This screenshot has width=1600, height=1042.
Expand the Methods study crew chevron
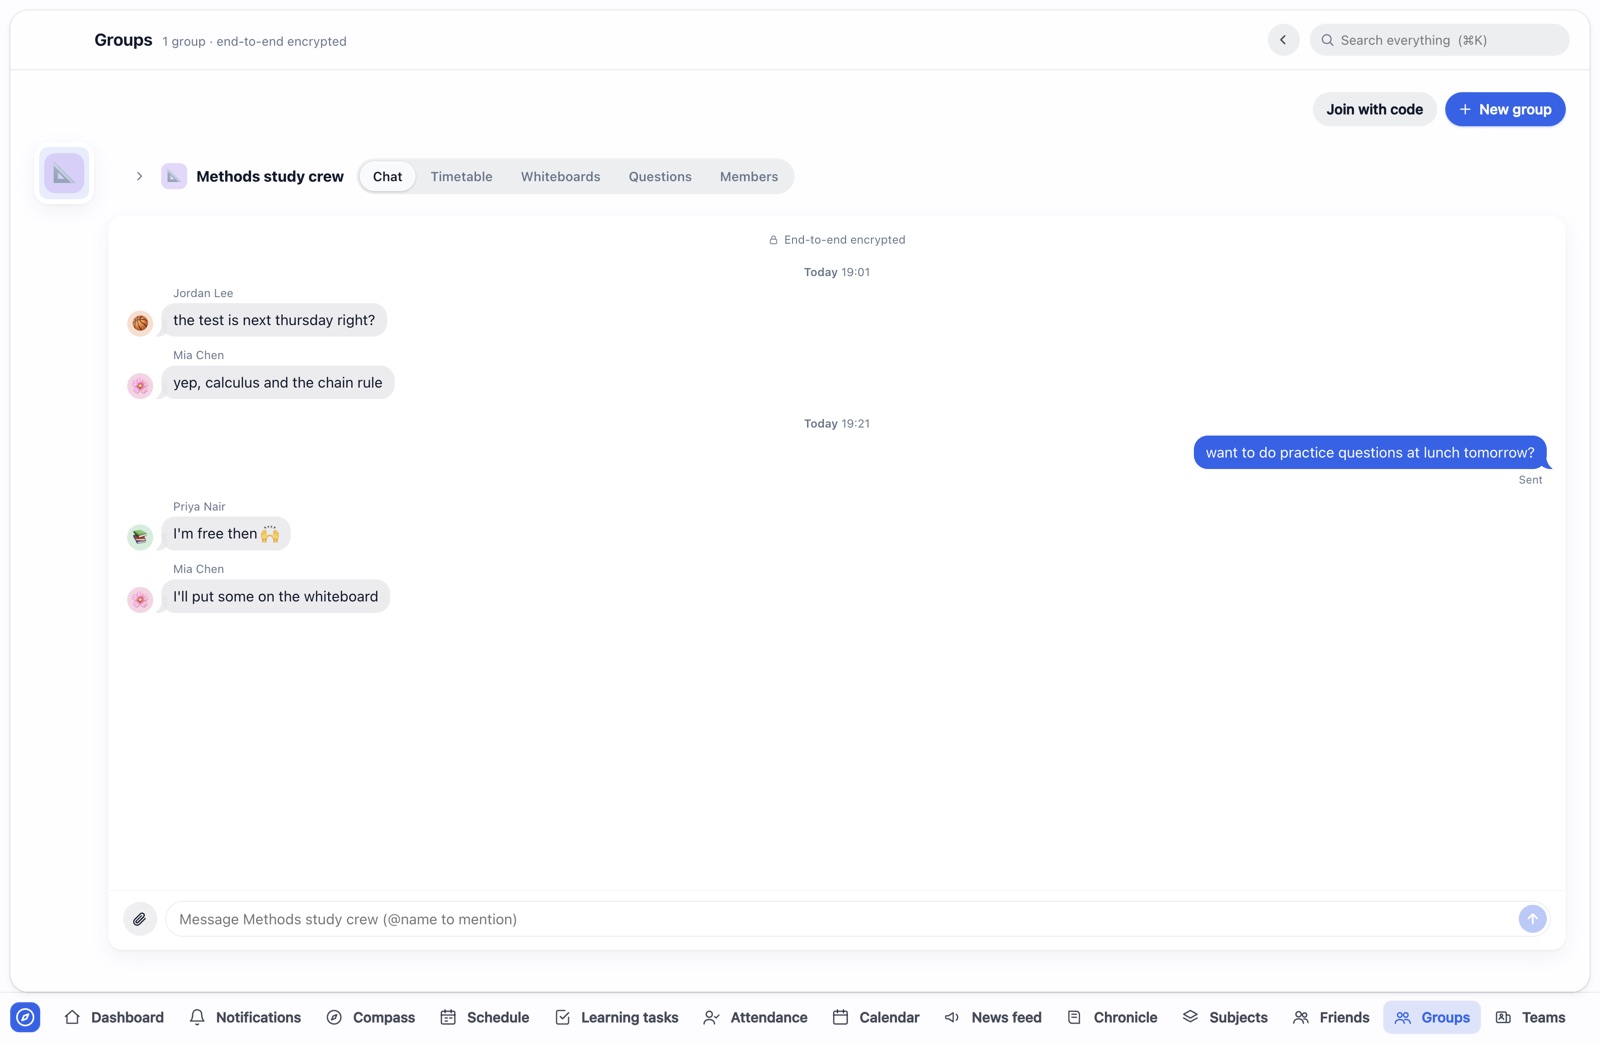pos(139,176)
